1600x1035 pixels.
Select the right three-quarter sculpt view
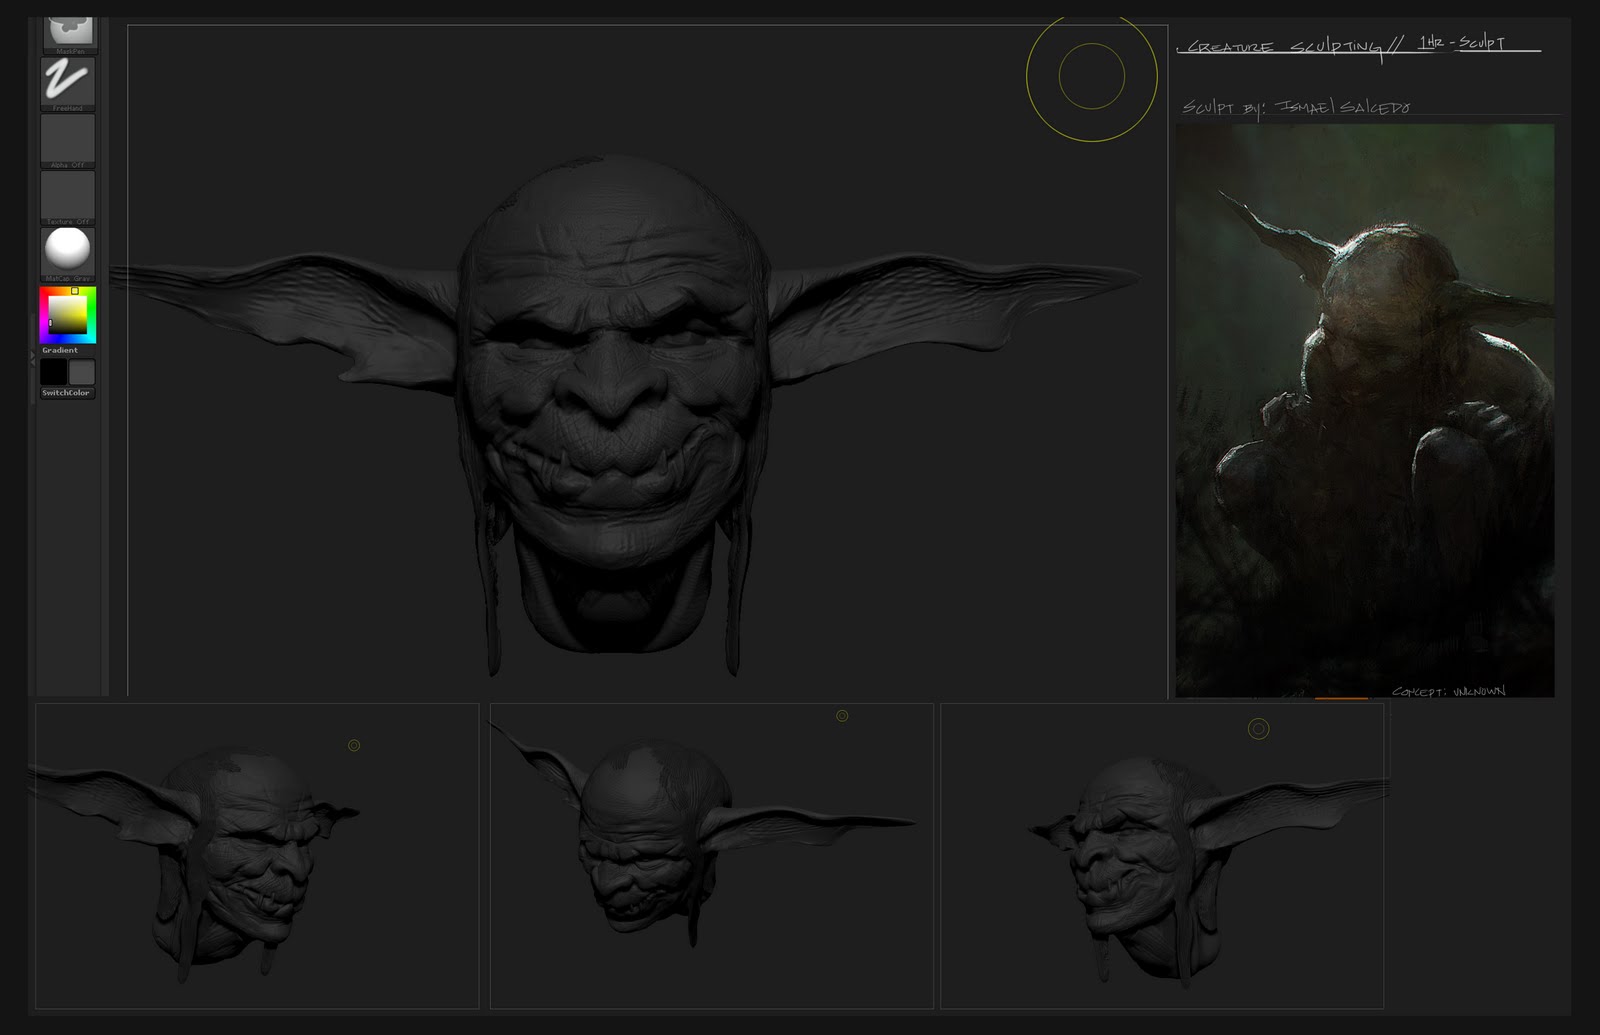[1162, 856]
